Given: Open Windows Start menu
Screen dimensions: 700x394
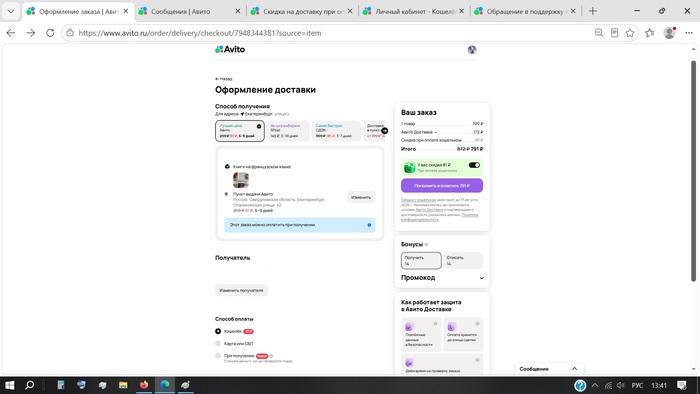Looking at the screenshot, I should tap(9, 385).
